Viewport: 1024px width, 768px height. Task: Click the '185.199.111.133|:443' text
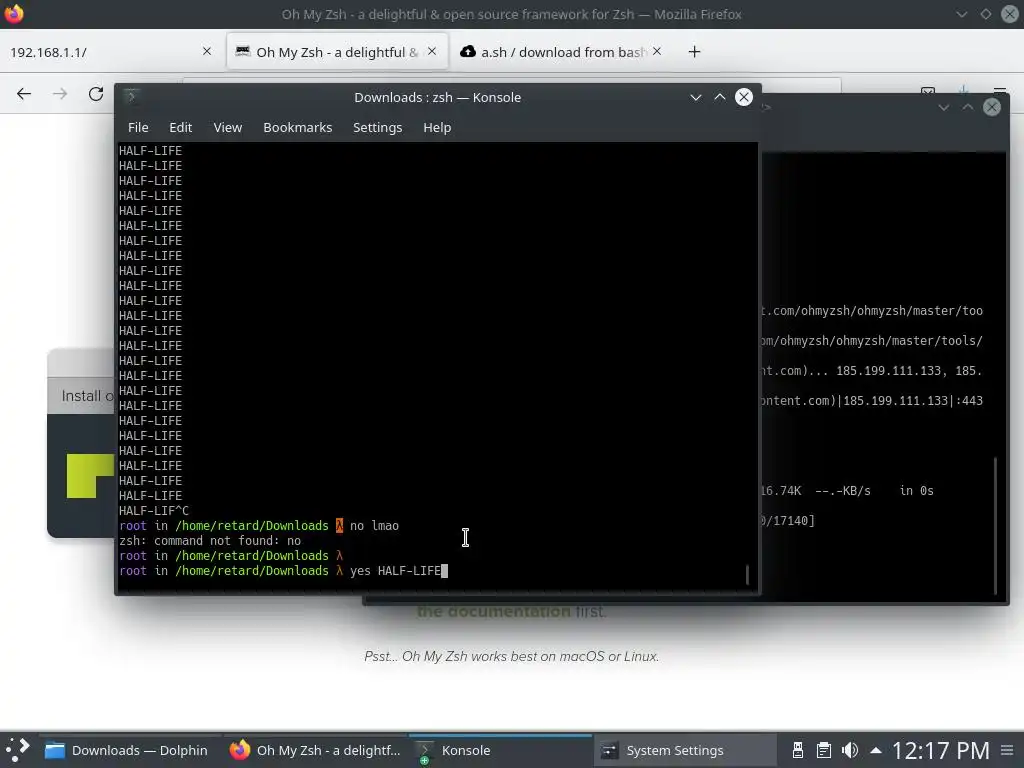pyautogui.click(x=912, y=400)
